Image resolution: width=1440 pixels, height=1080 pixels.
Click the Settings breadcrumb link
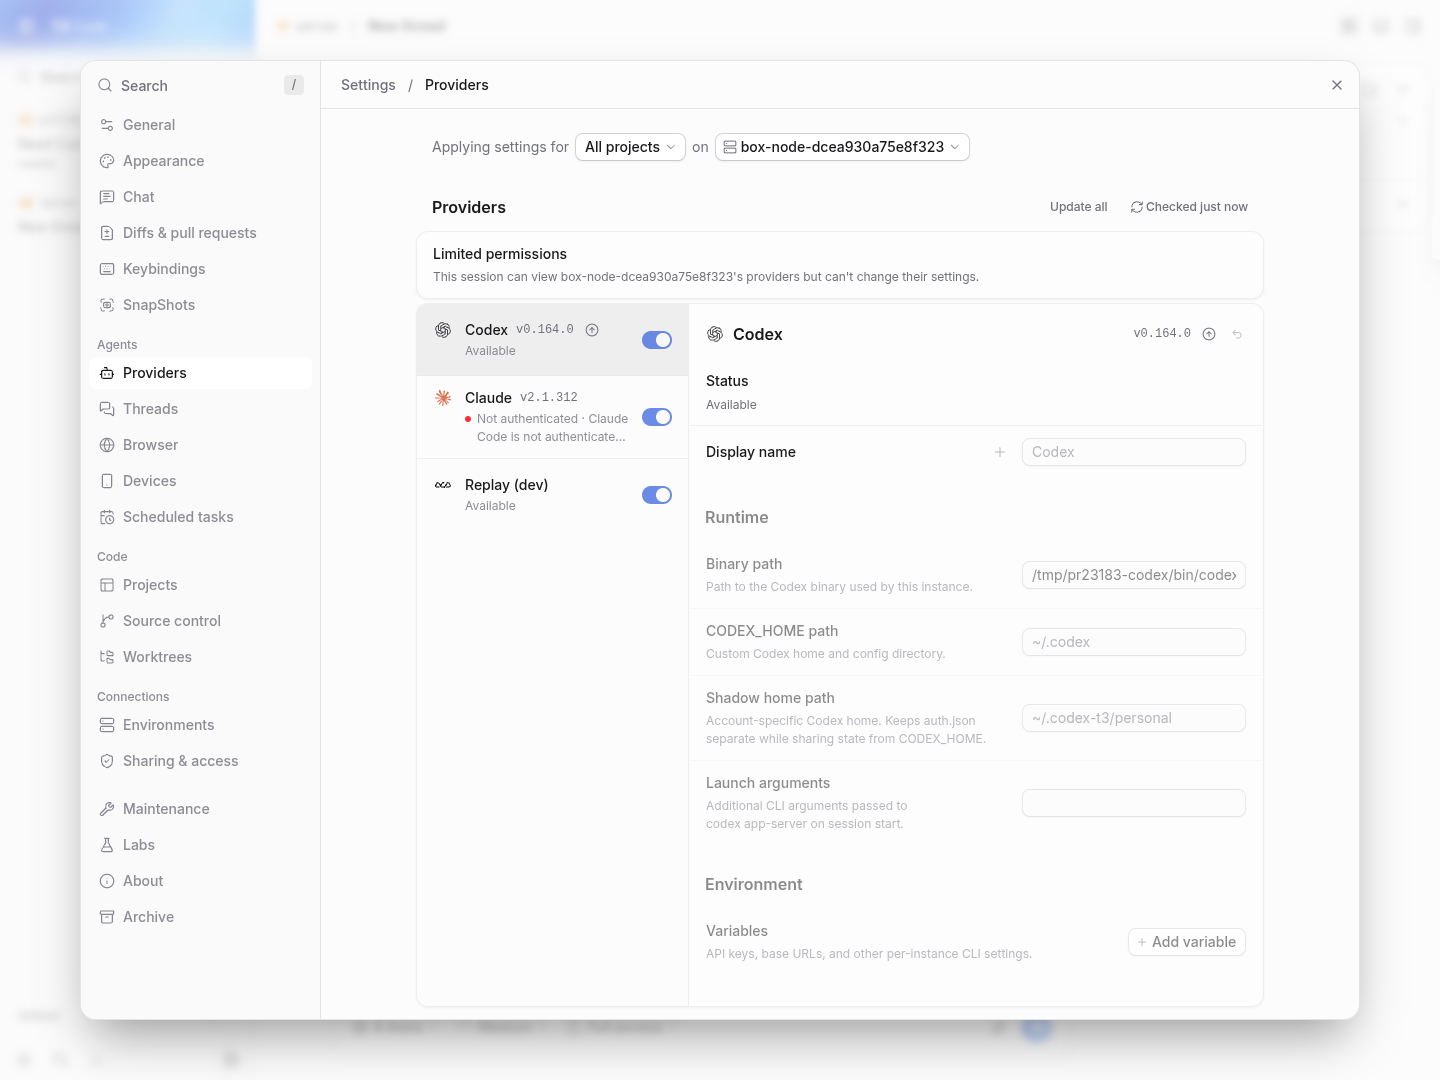pos(368,85)
